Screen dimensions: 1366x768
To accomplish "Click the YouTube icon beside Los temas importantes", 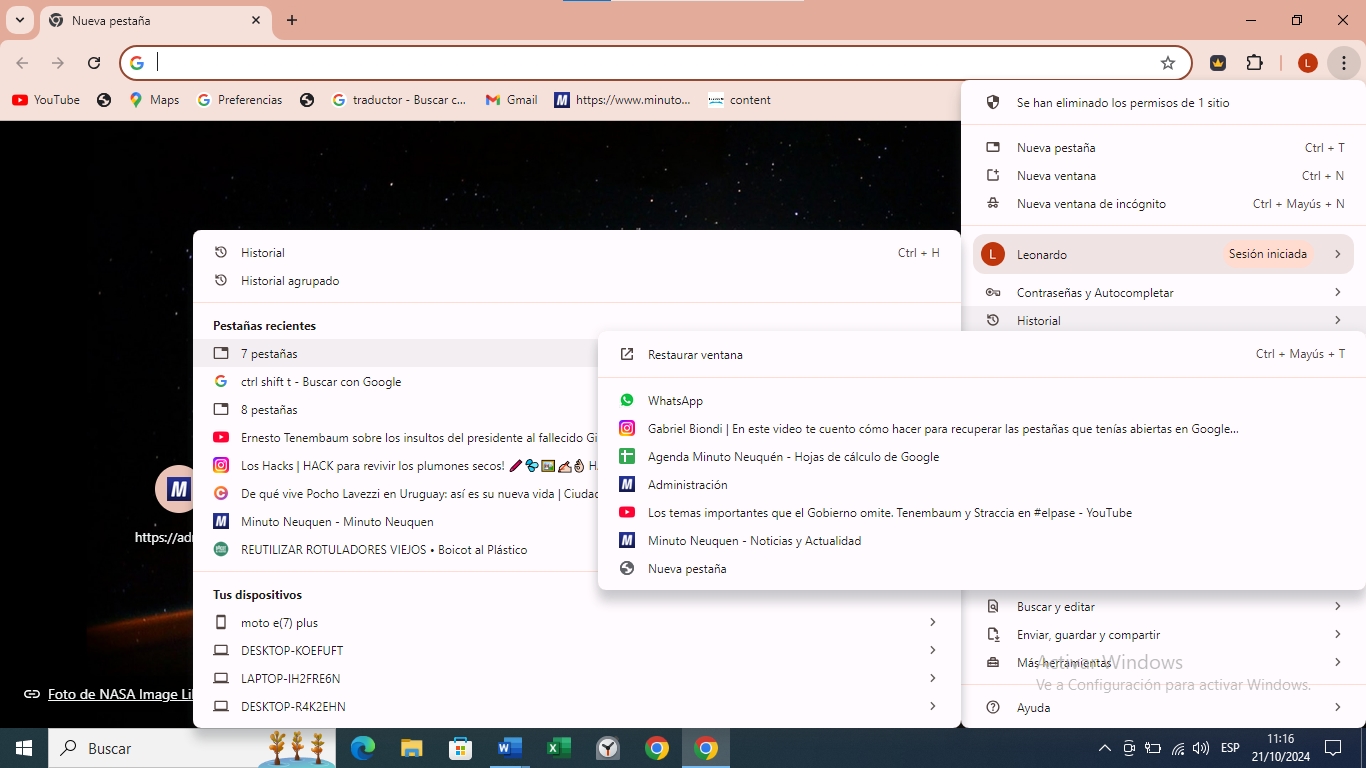I will 627,513.
